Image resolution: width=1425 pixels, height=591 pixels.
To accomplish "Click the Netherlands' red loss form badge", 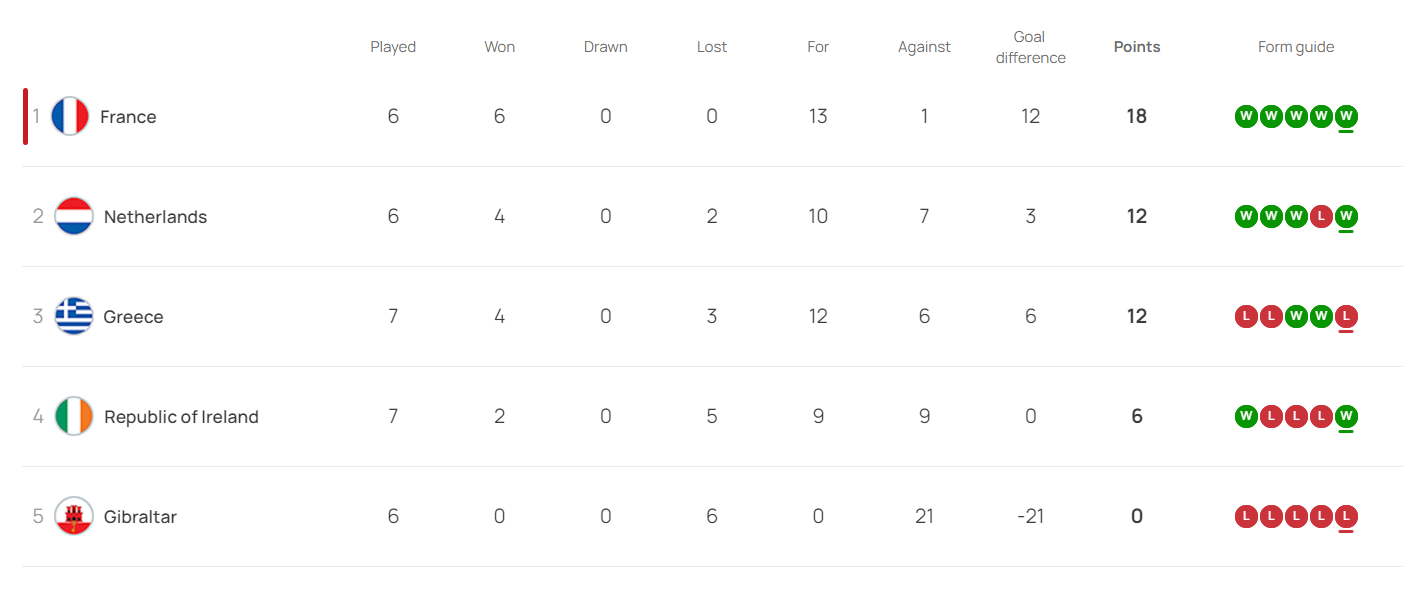I will 1321,217.
